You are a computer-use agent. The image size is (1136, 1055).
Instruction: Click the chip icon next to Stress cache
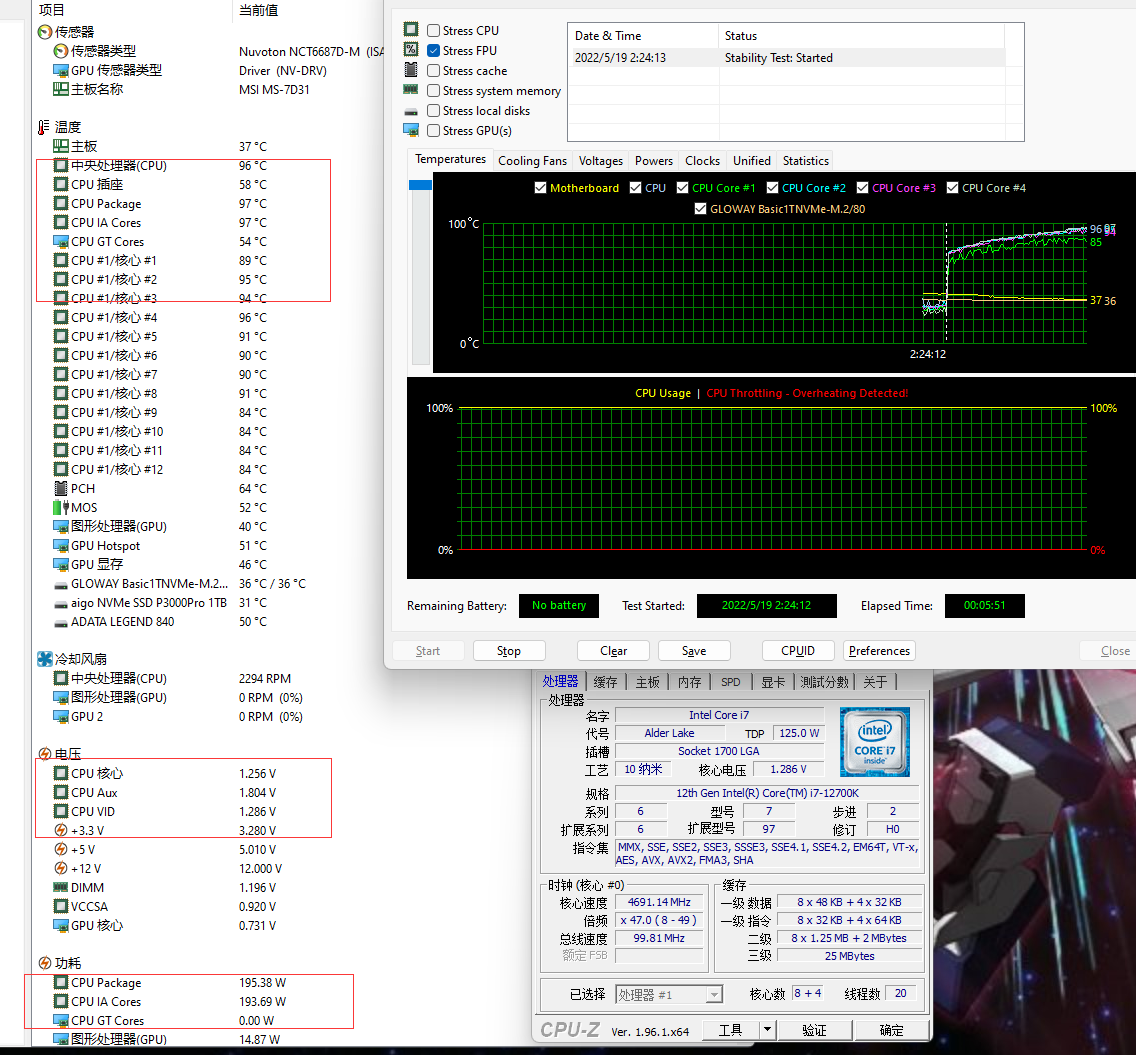point(411,70)
